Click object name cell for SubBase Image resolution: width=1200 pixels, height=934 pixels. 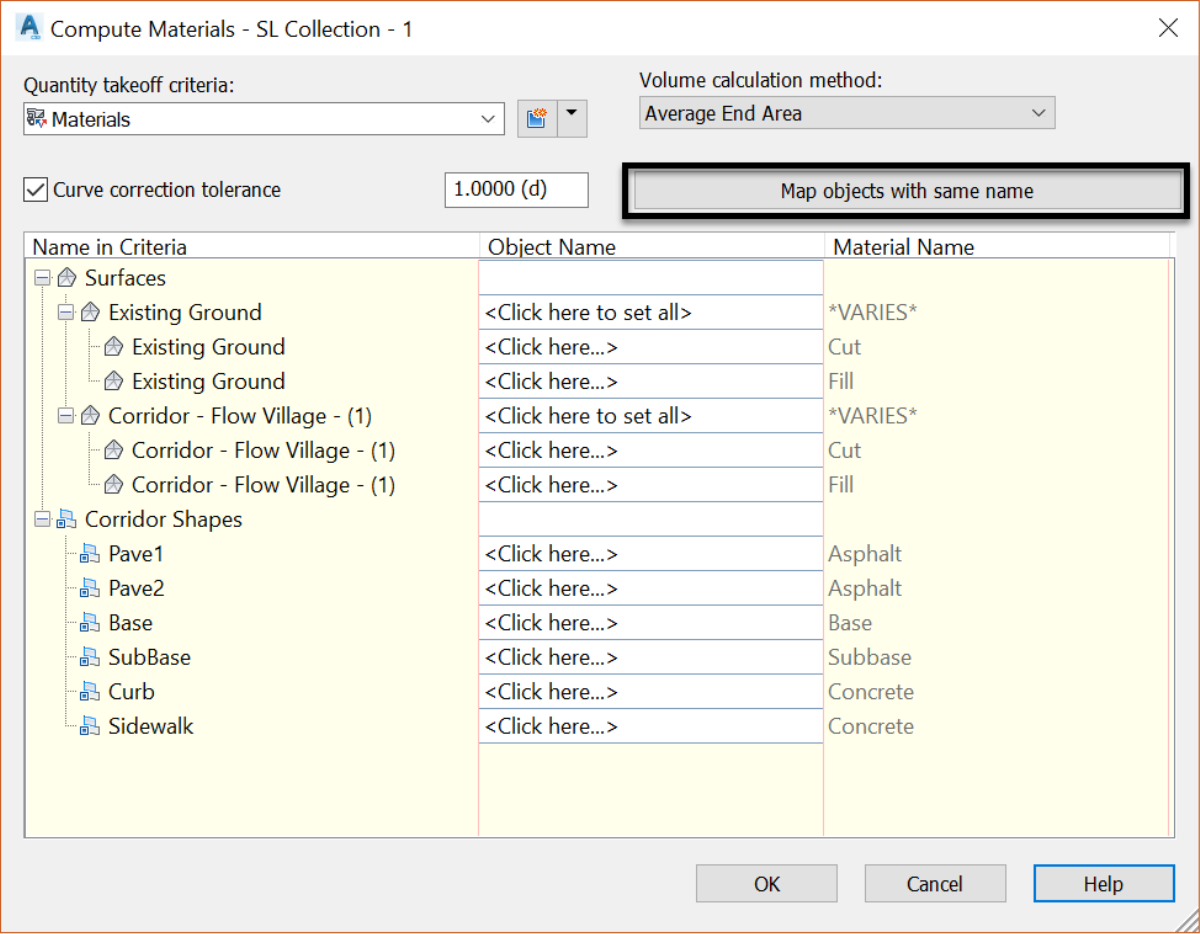[651, 657]
